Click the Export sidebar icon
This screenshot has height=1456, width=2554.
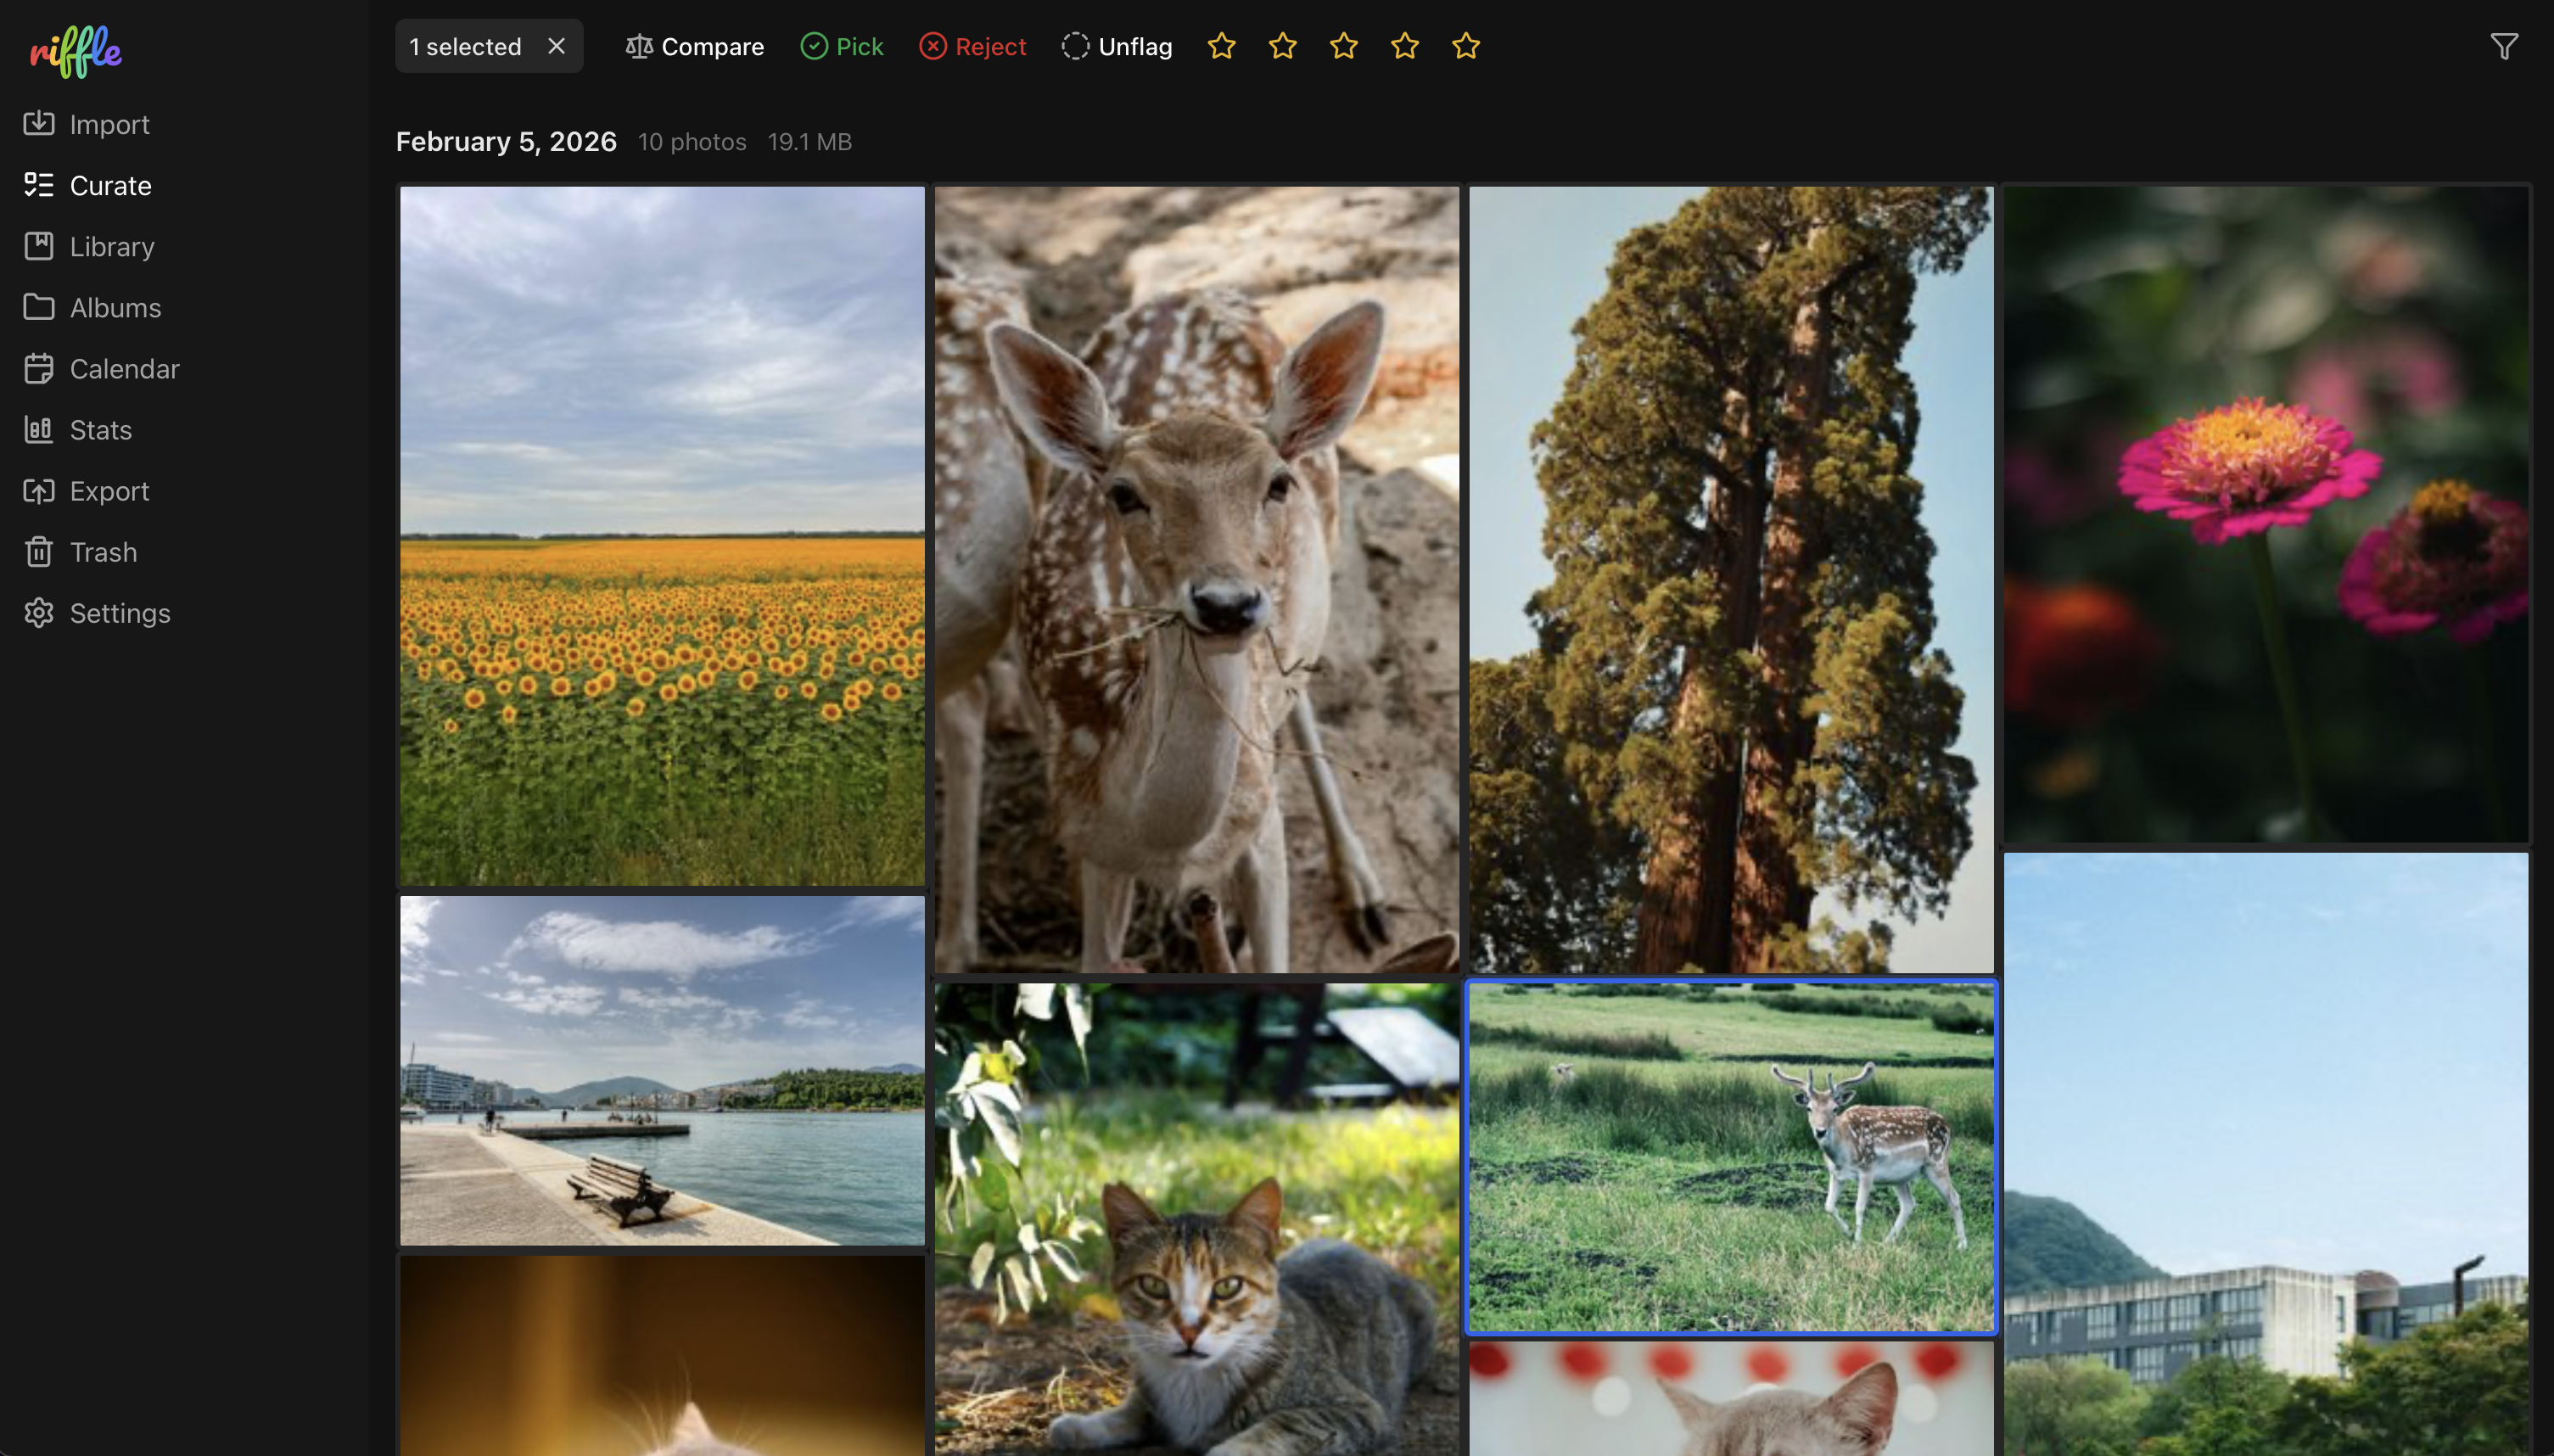[x=39, y=491]
